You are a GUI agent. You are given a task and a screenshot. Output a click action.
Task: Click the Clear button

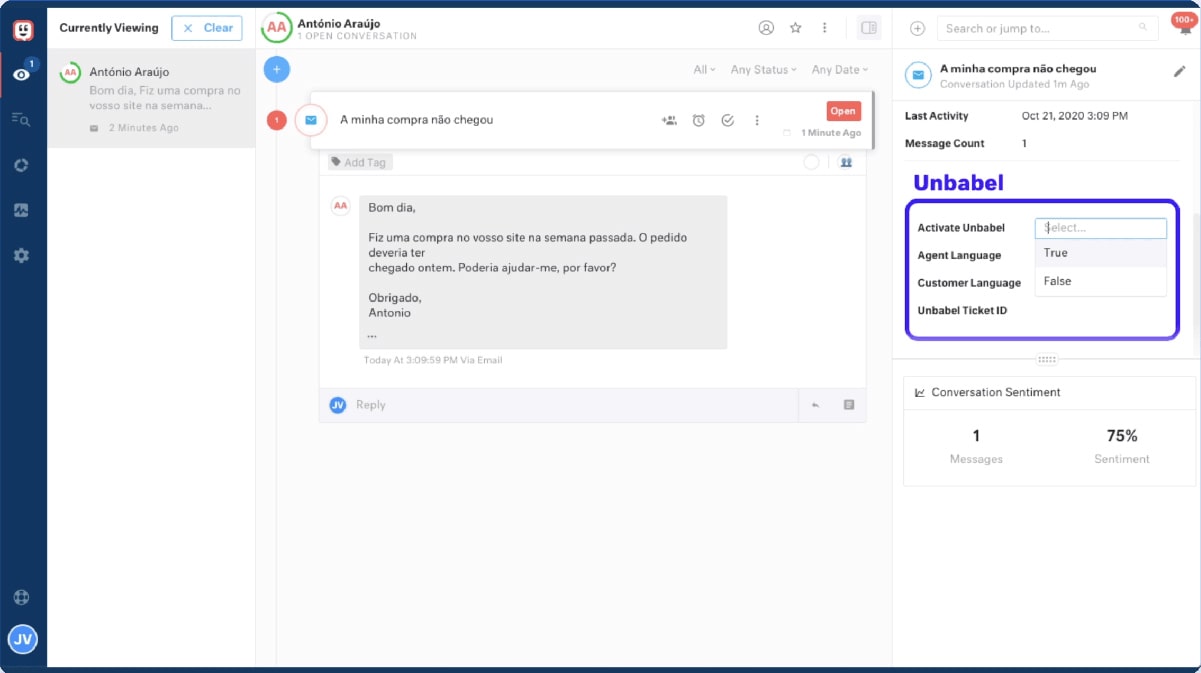tap(207, 28)
